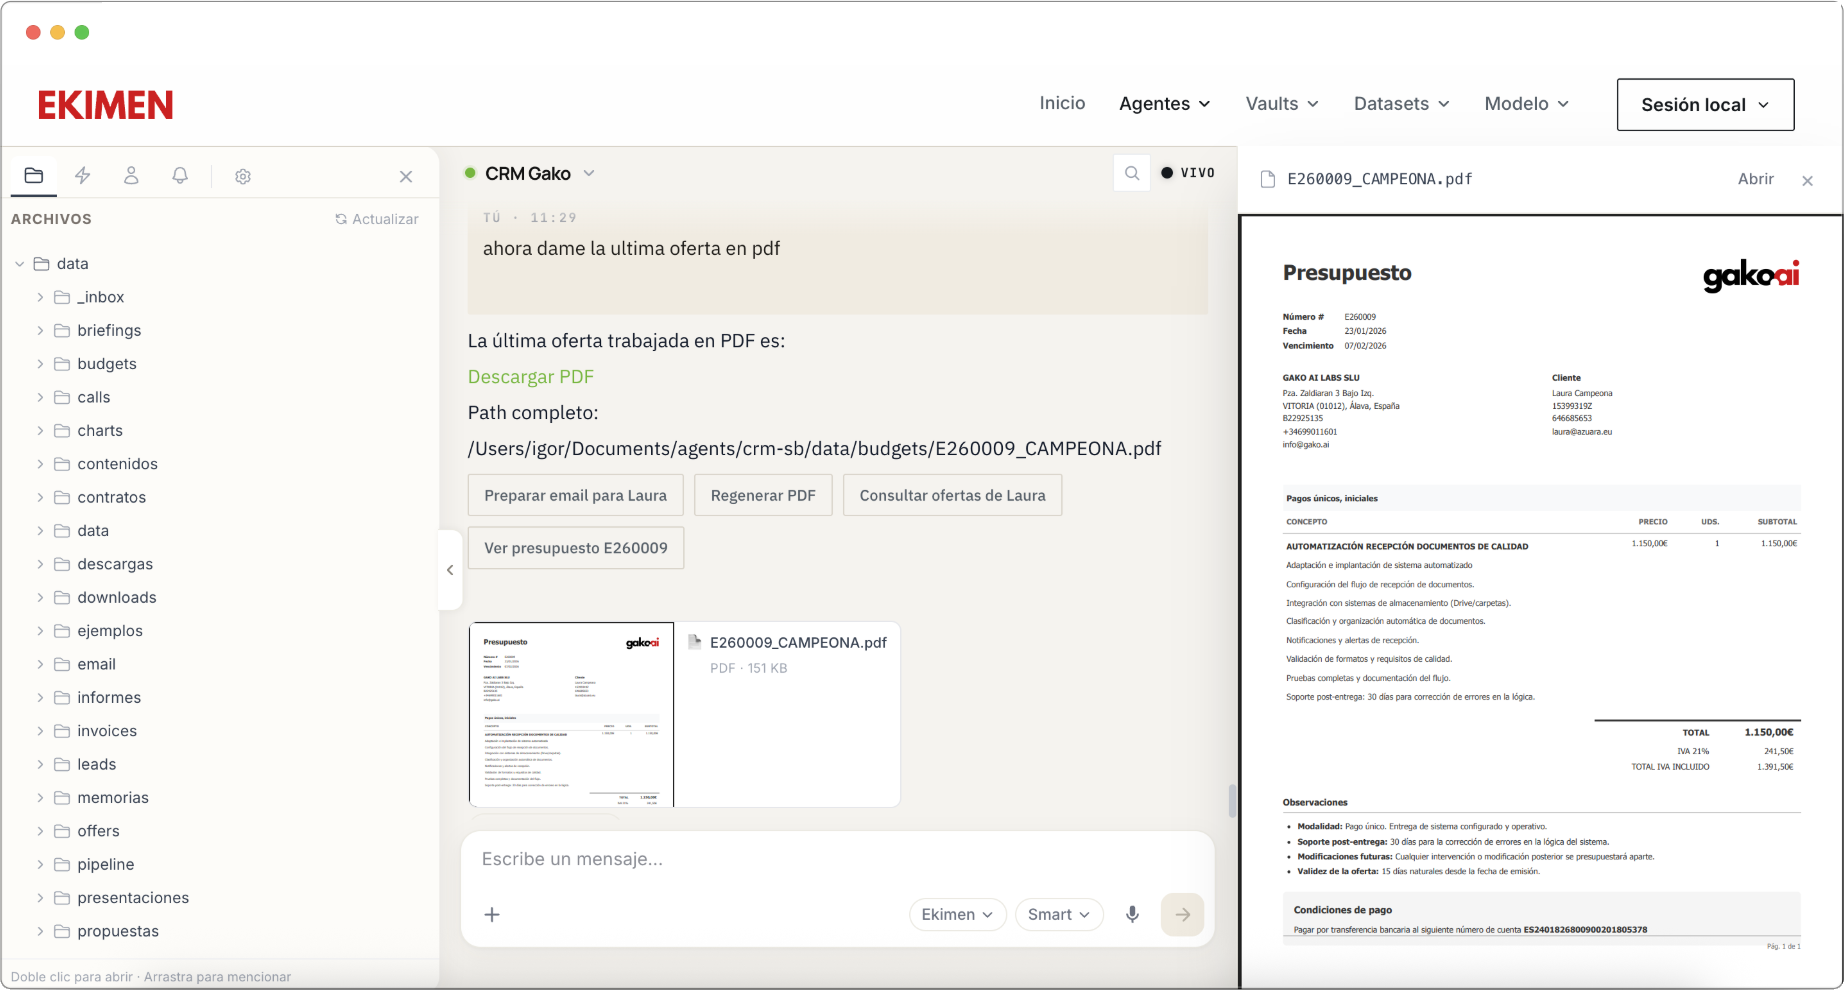Select the propuestas folder
This screenshot has width=1844, height=990.
(x=118, y=931)
